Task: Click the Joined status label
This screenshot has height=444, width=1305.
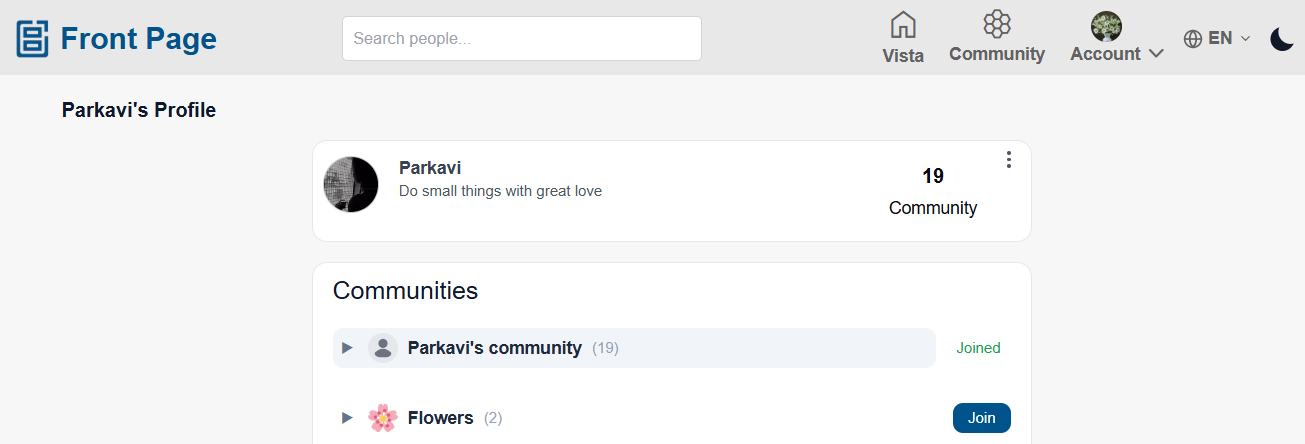Action: coord(978,348)
